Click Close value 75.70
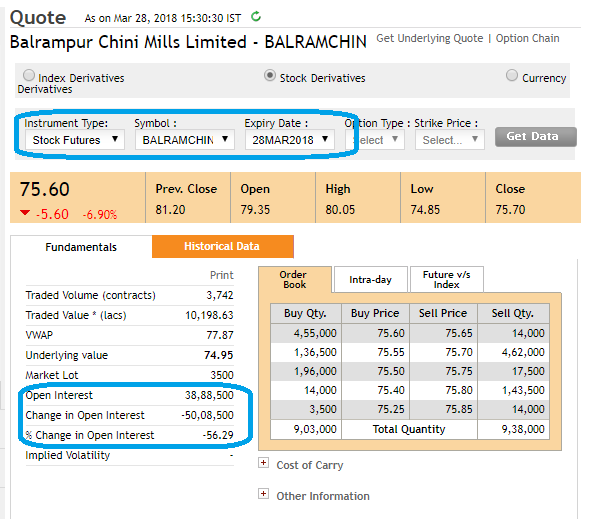 (510, 210)
